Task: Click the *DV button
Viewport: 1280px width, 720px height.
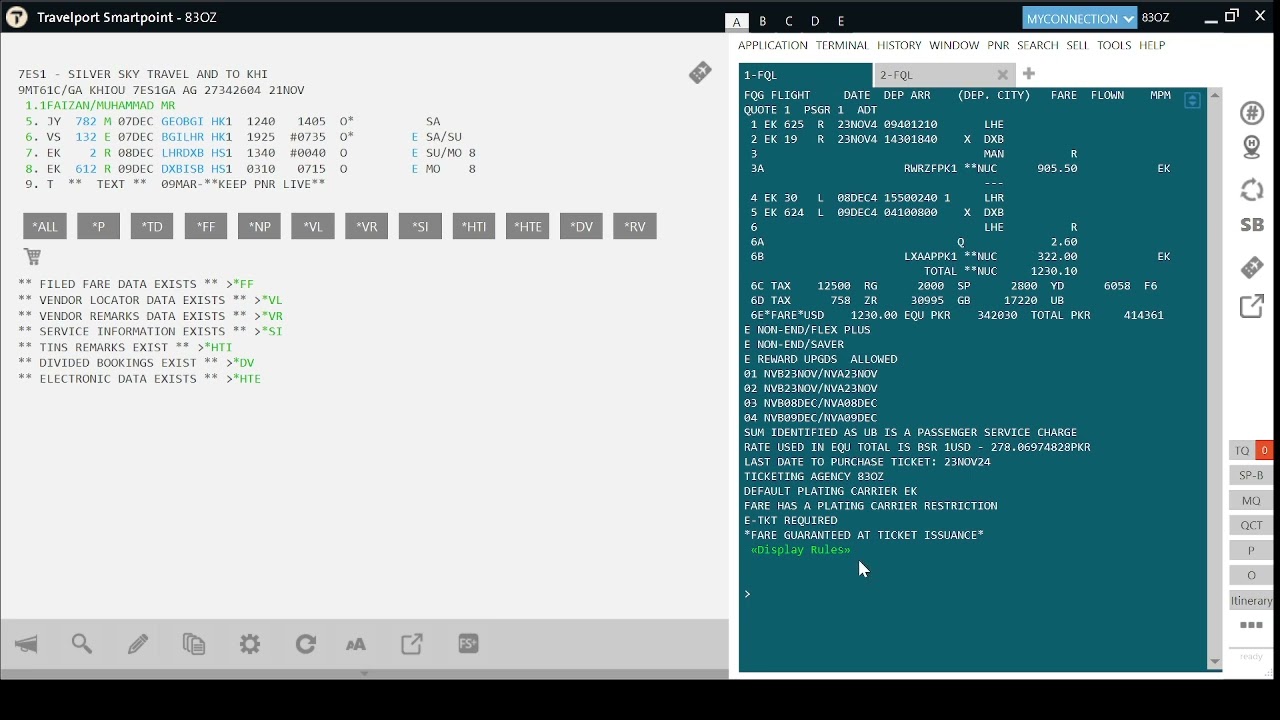Action: [x=581, y=227]
